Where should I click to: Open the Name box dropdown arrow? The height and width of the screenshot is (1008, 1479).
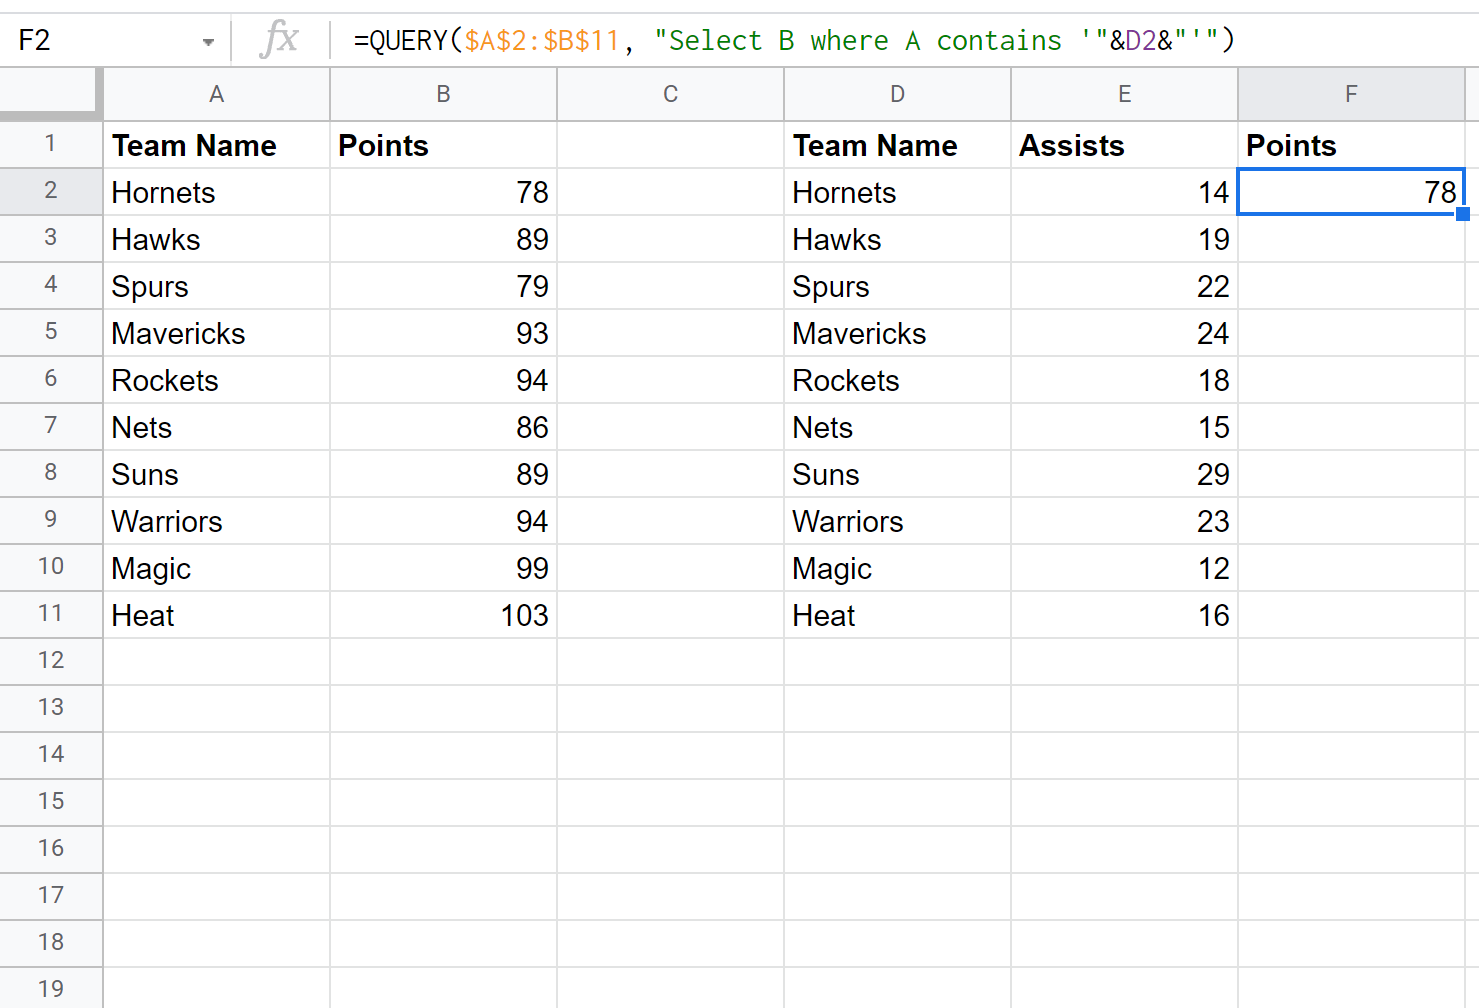tap(208, 42)
